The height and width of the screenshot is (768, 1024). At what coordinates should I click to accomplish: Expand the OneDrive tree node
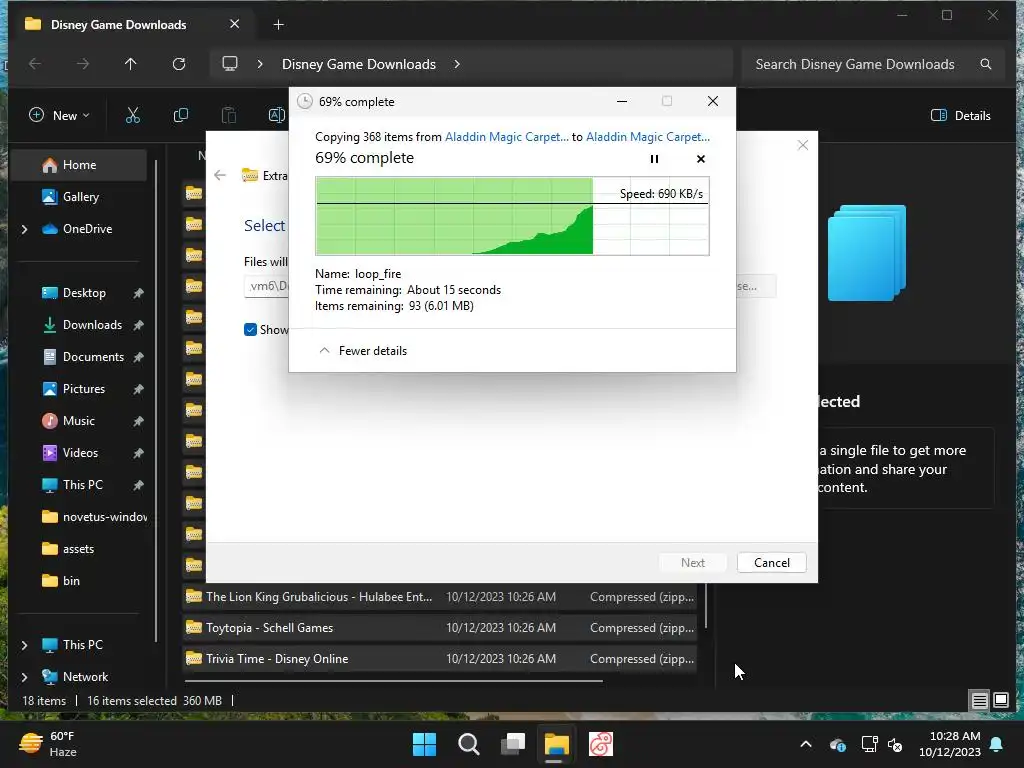(x=24, y=229)
